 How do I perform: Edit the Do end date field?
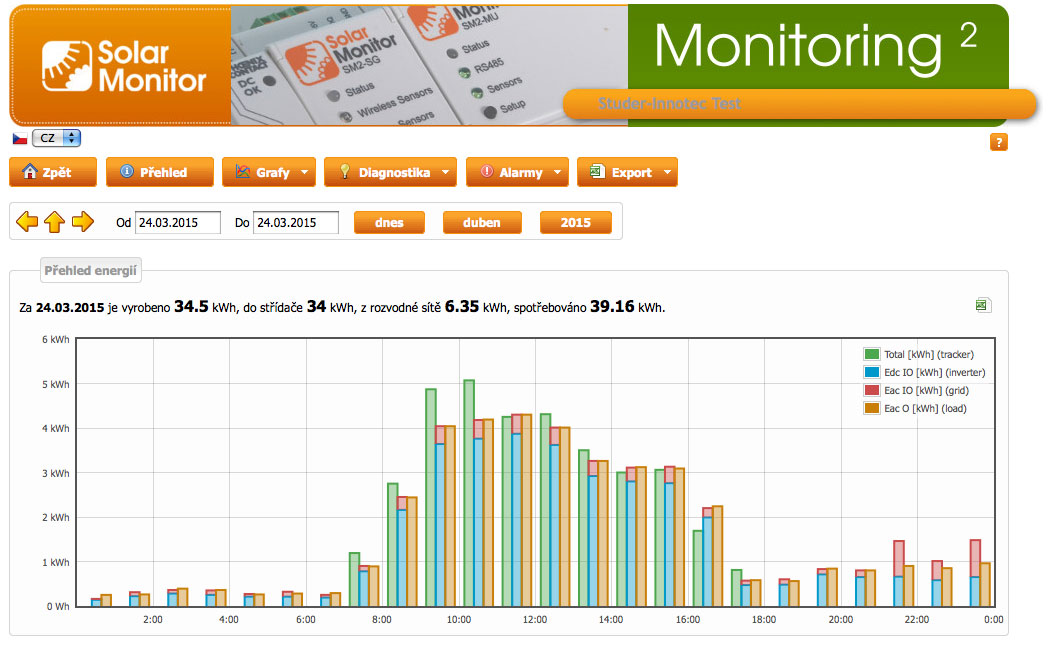click(x=296, y=222)
